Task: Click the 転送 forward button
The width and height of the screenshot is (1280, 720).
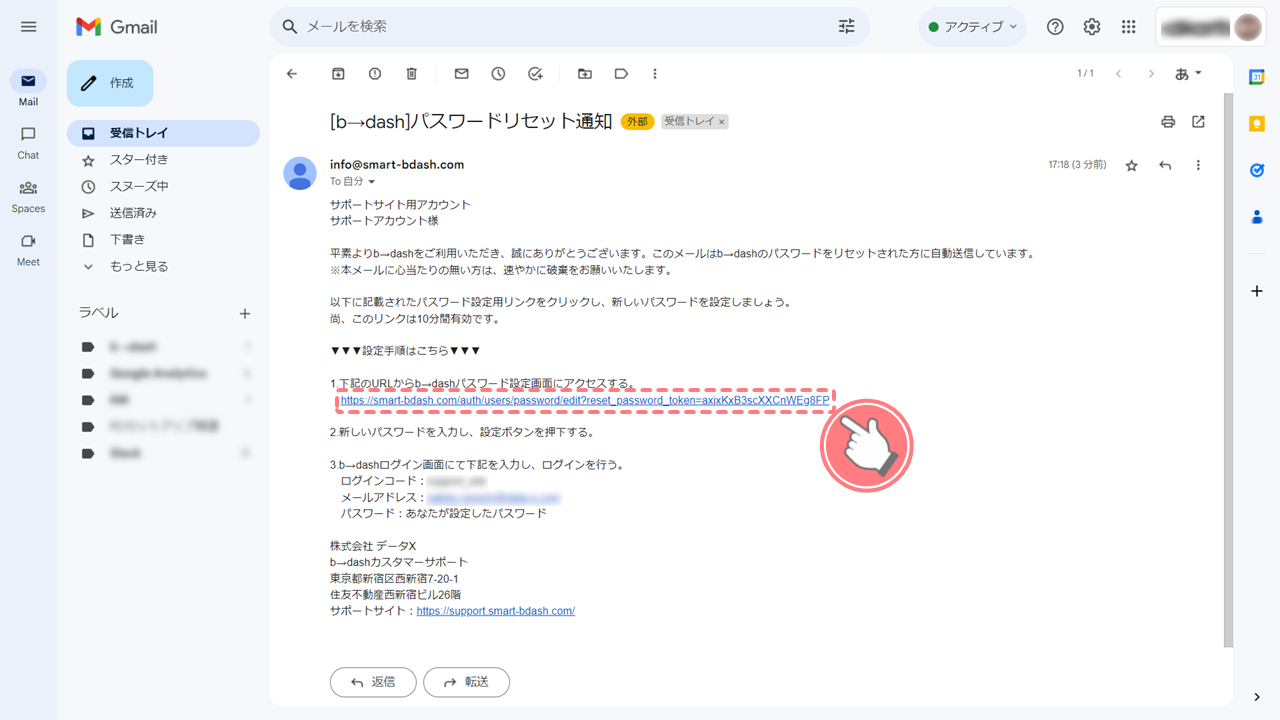Action: 466,682
